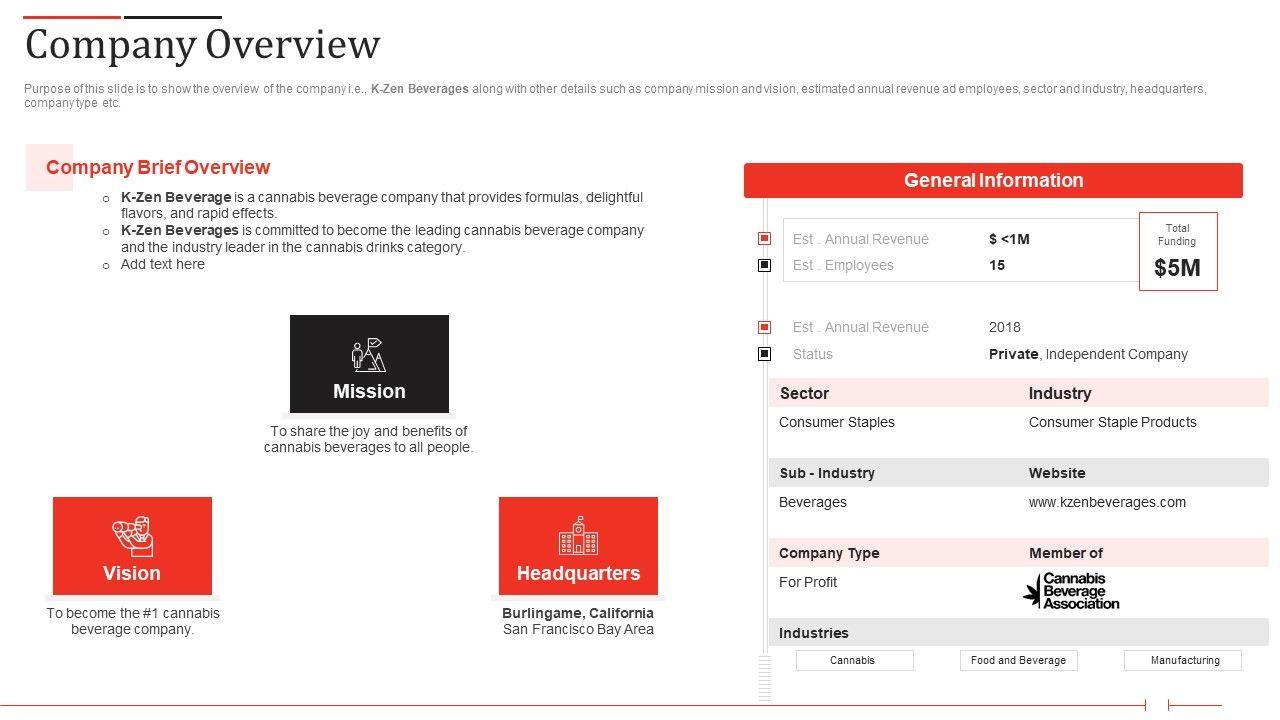
Task: Select the 'Add text here' placeholder bullet
Action: pyautogui.click(x=163, y=264)
